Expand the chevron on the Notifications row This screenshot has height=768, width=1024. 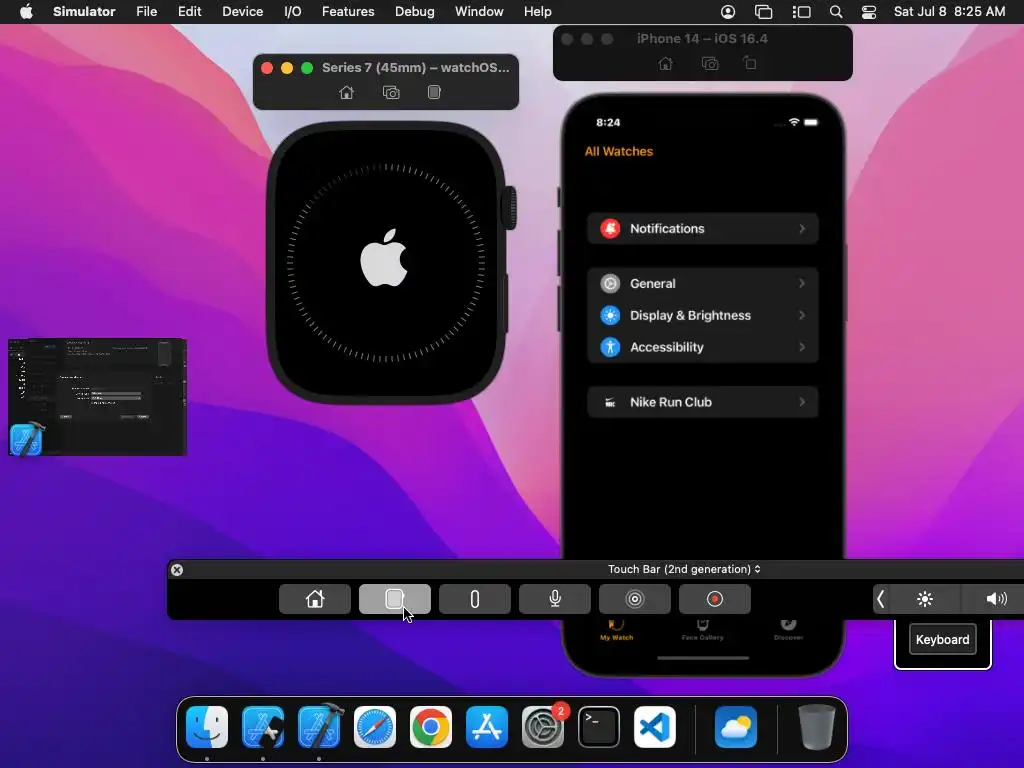point(802,229)
